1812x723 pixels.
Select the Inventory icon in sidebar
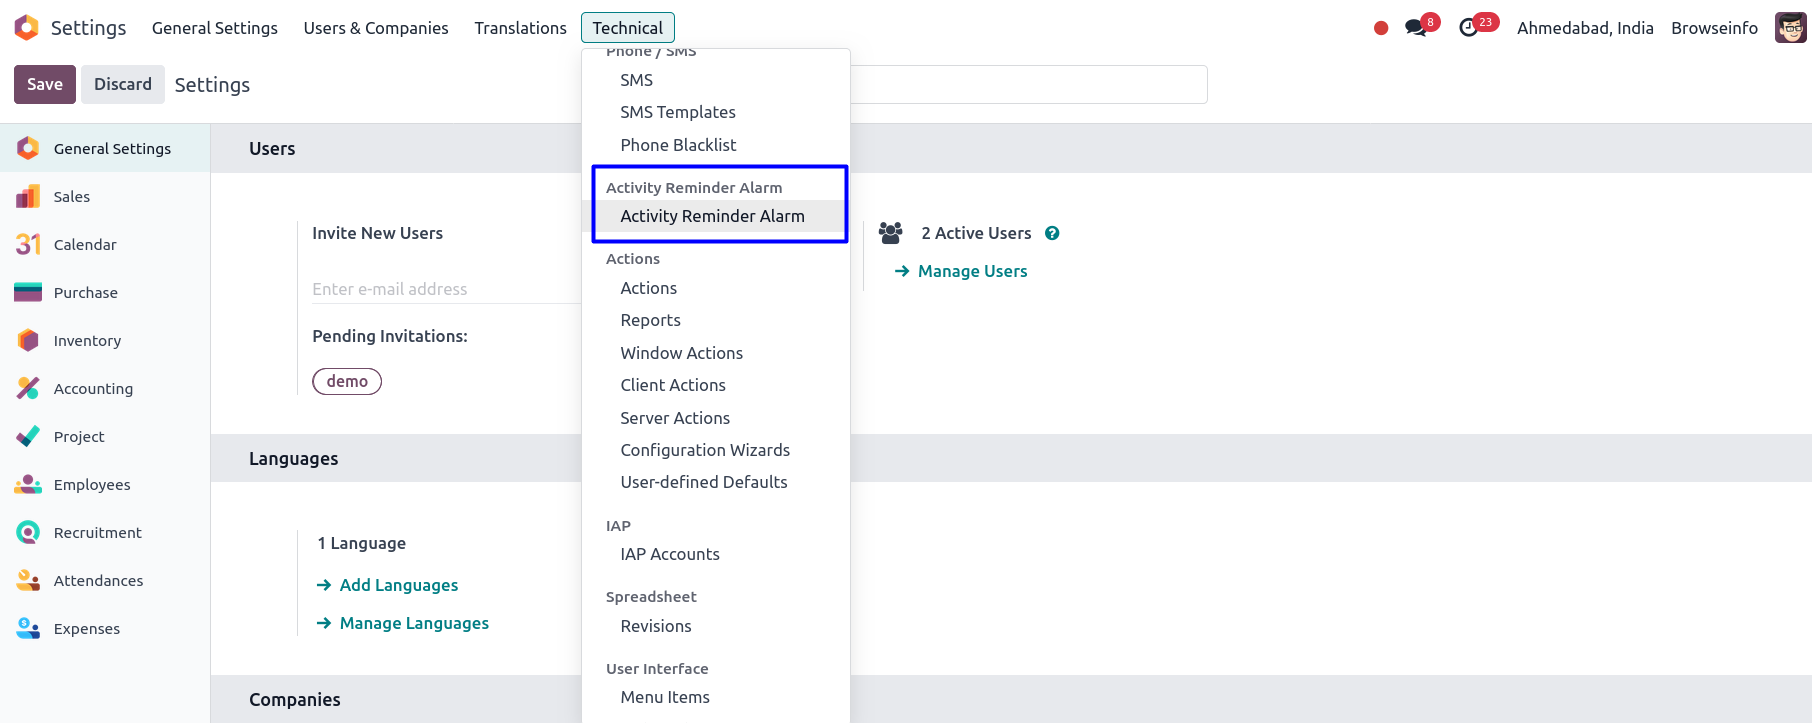click(x=28, y=341)
